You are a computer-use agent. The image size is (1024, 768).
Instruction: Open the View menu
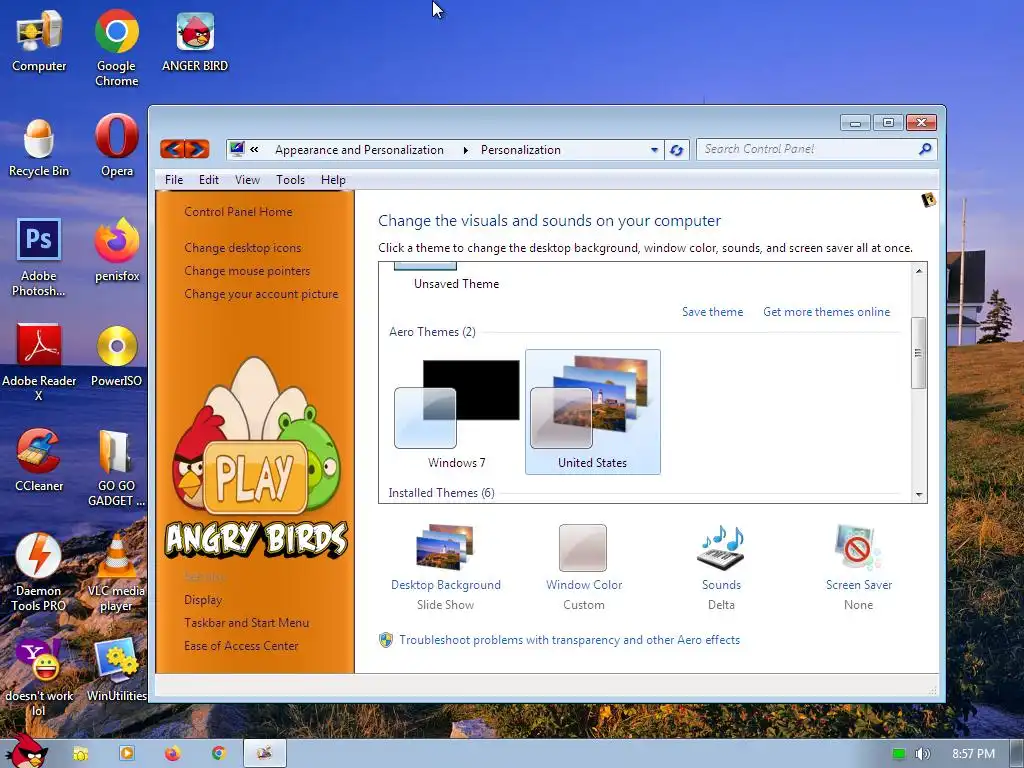point(248,180)
